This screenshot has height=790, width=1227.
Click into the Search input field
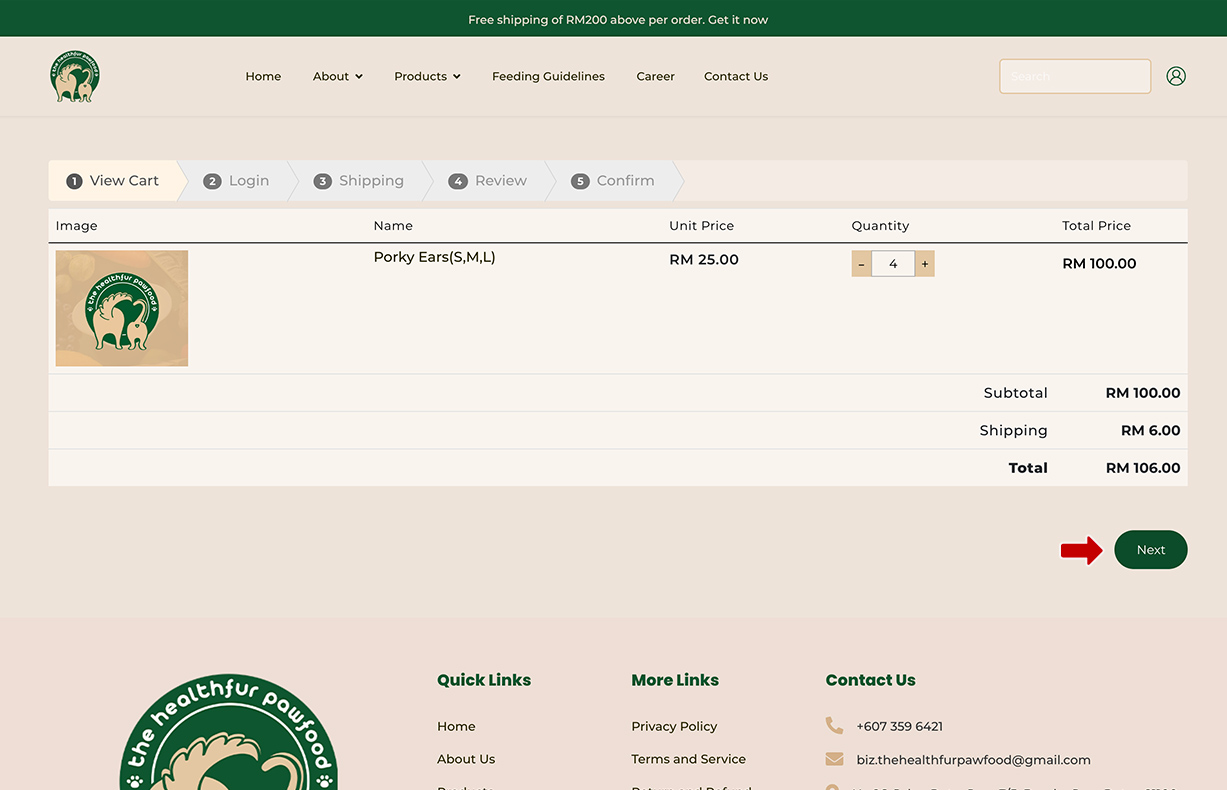1074,76
